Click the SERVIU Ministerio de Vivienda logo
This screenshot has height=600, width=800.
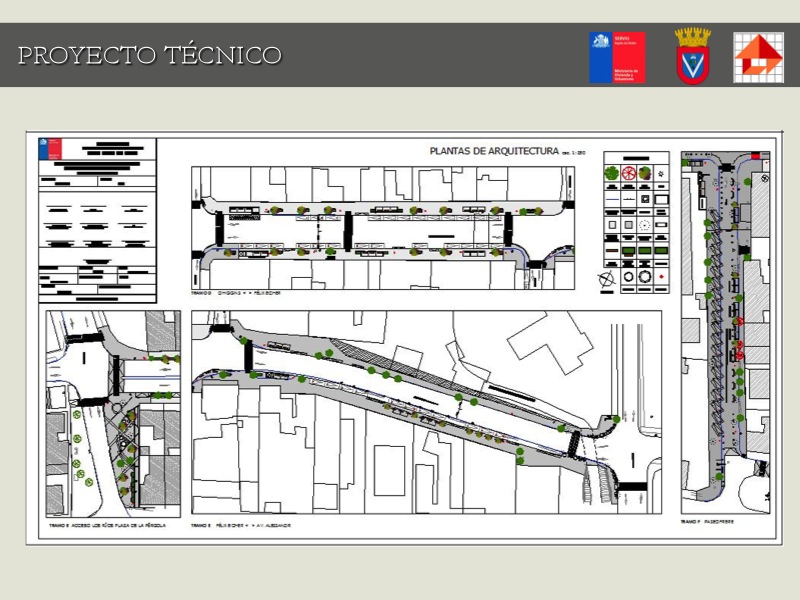pos(617,57)
